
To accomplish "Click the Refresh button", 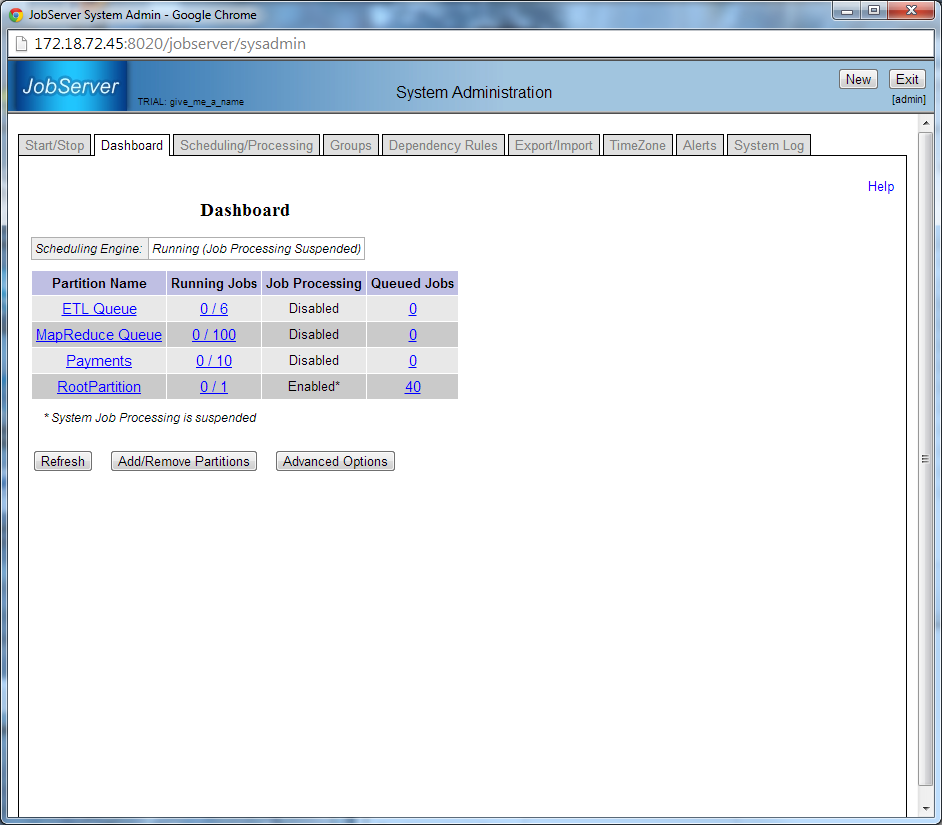I will click(x=63, y=462).
